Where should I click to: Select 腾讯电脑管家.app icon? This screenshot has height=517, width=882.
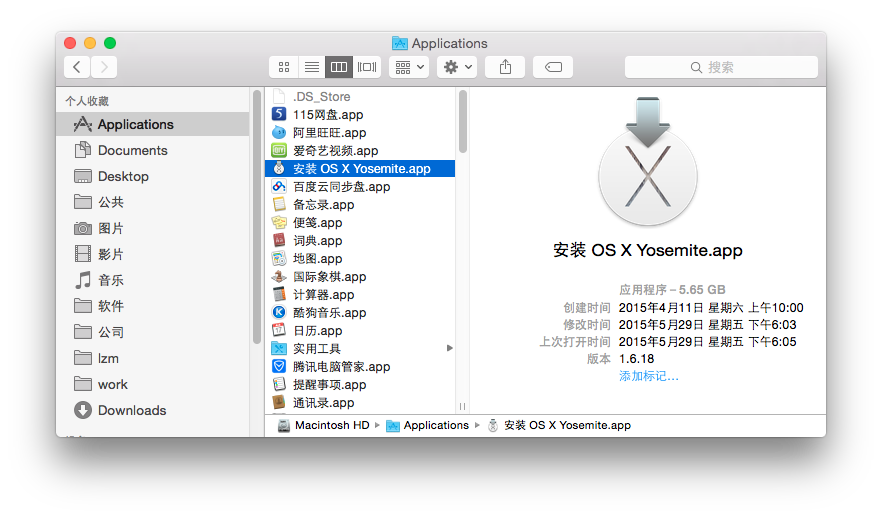[279, 366]
